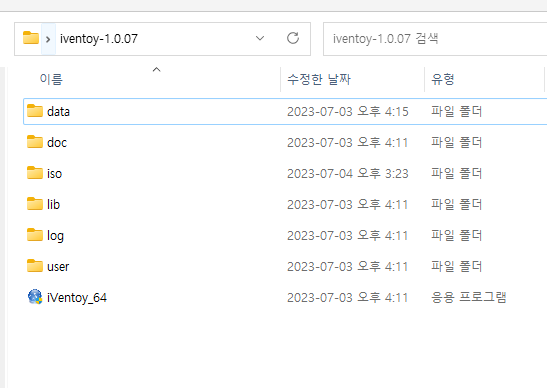Click the iso folder icon
Viewport: 547px width, 388px height.
coord(35,173)
